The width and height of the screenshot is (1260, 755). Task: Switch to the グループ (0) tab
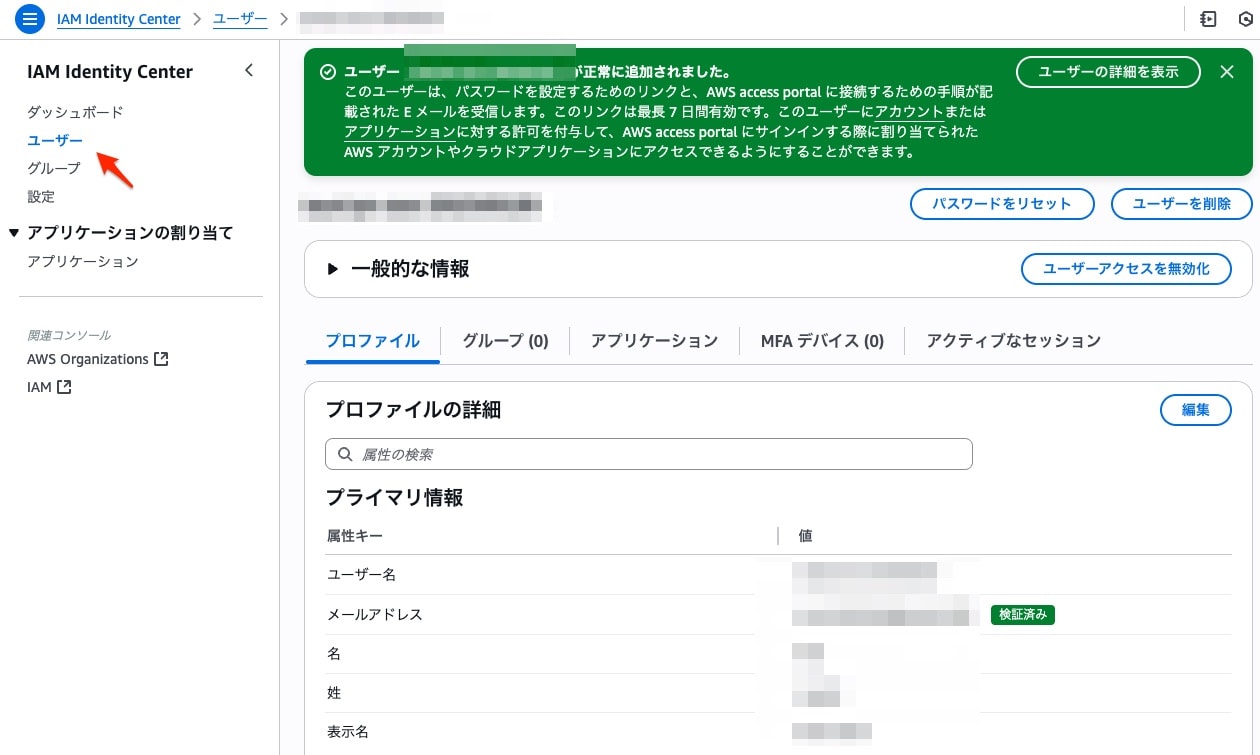pyautogui.click(x=505, y=341)
